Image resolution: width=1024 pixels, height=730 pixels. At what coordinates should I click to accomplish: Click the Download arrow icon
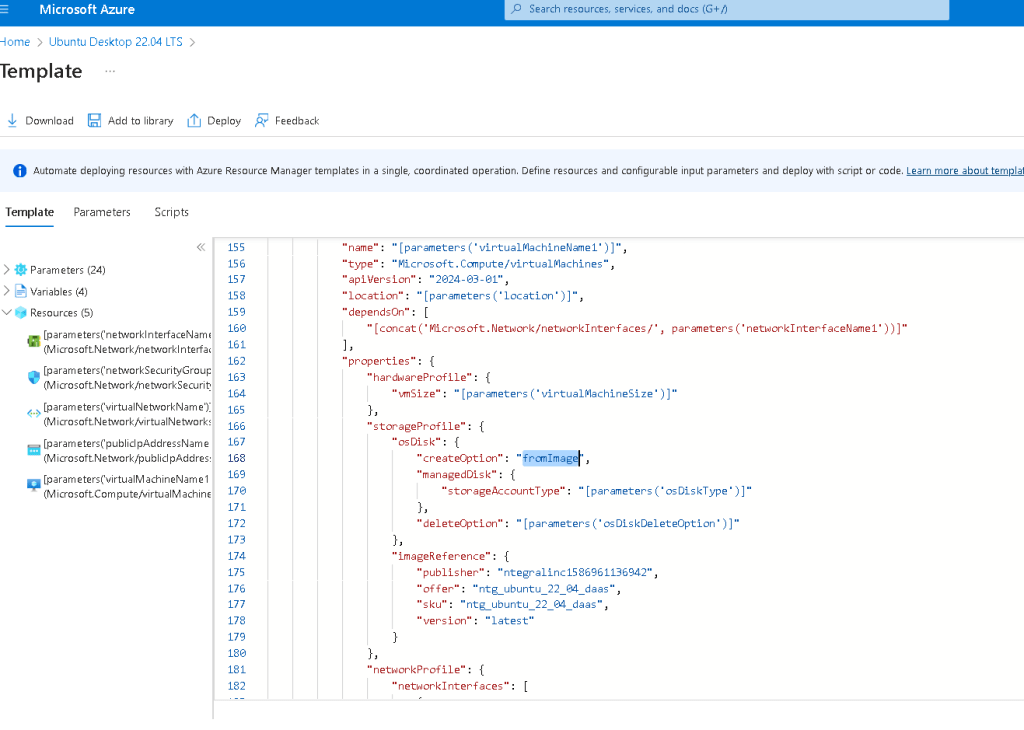[x=12, y=121]
